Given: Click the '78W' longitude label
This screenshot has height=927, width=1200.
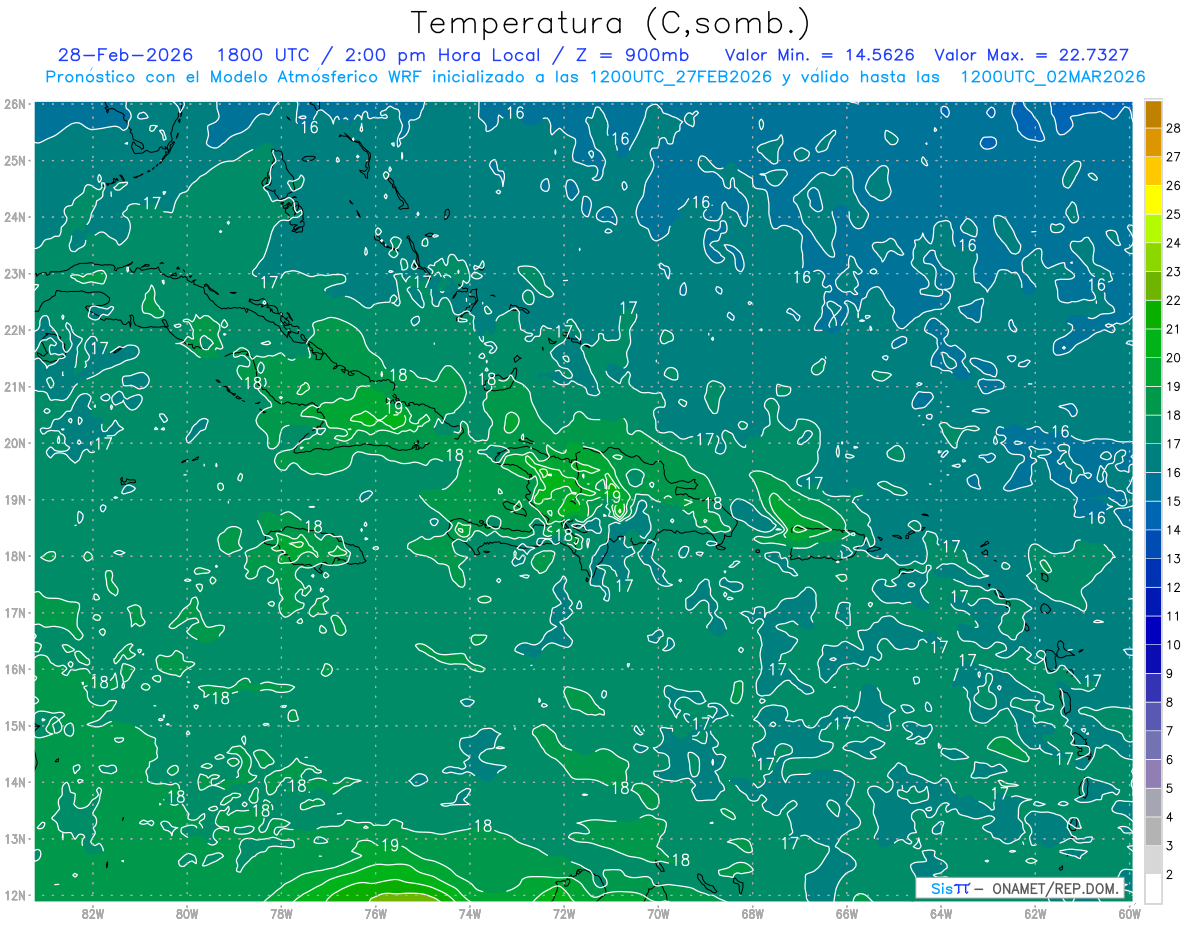Looking at the screenshot, I should click(x=281, y=913).
